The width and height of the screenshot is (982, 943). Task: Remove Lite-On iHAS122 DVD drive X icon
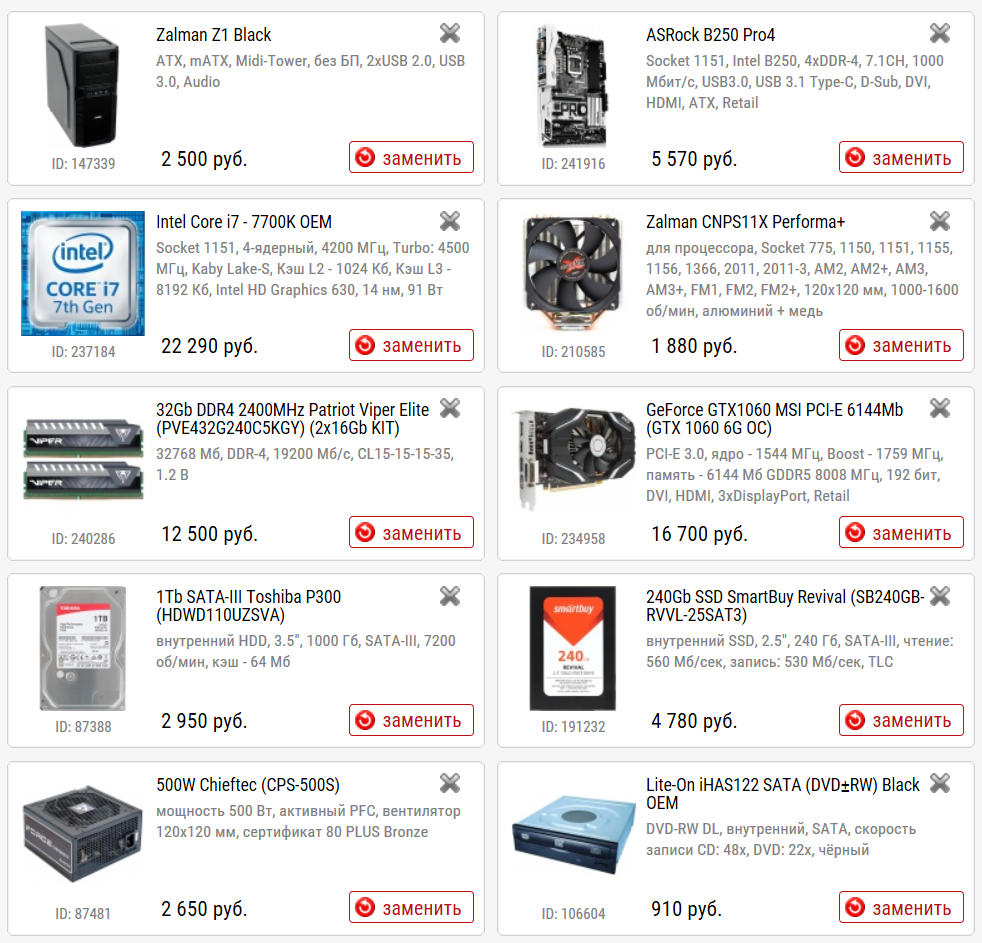(x=939, y=783)
